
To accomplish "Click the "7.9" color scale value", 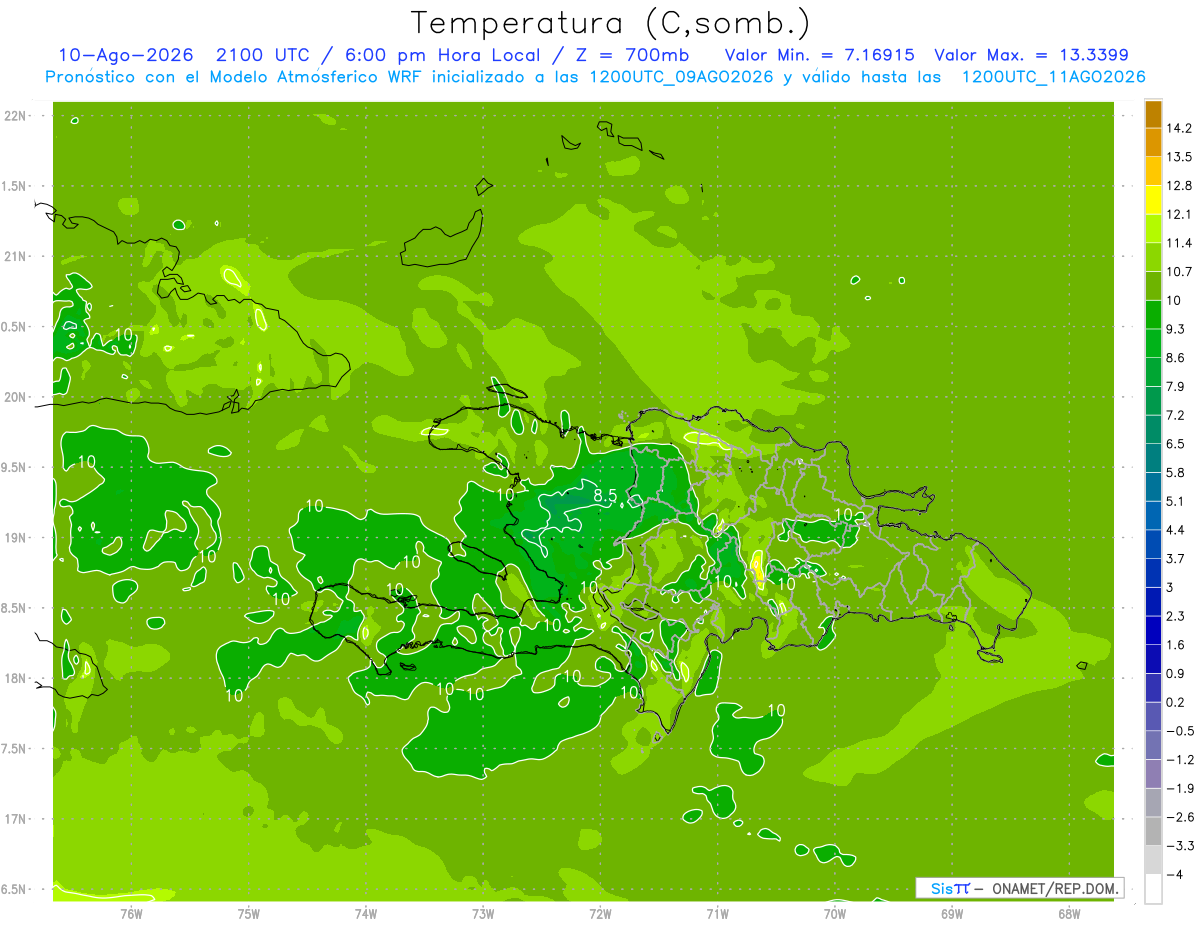I will coord(1176,386).
